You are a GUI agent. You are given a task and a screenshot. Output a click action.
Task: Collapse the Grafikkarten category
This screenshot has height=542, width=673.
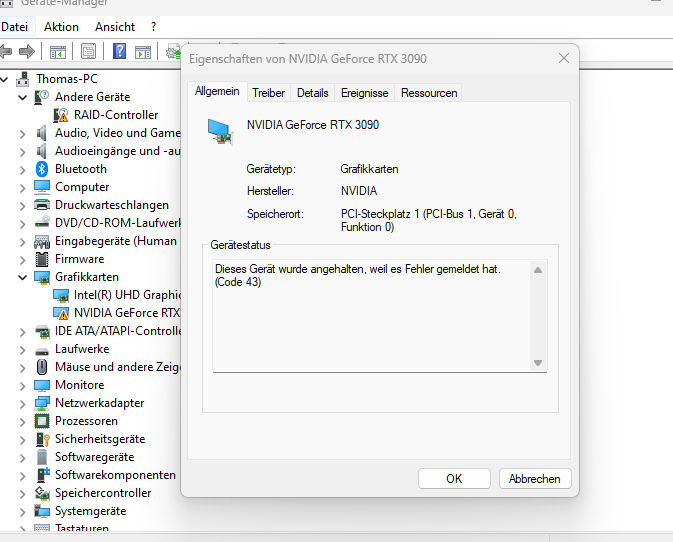[22, 278]
